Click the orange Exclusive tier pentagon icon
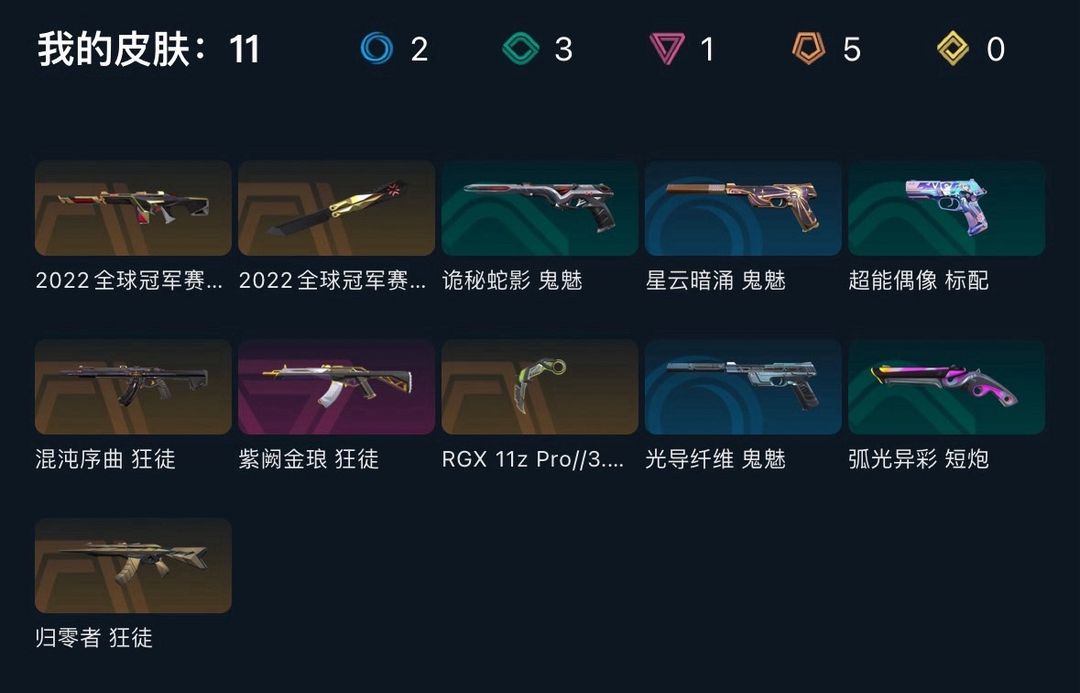The image size is (1080, 693). click(809, 49)
